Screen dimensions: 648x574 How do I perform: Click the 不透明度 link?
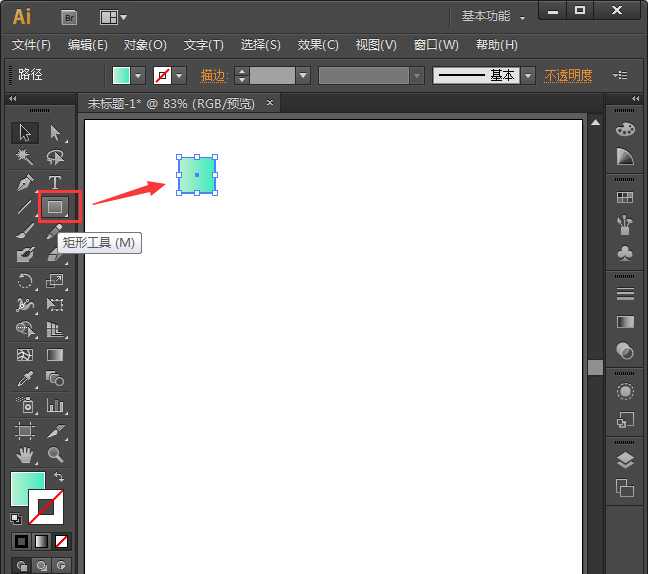568,76
